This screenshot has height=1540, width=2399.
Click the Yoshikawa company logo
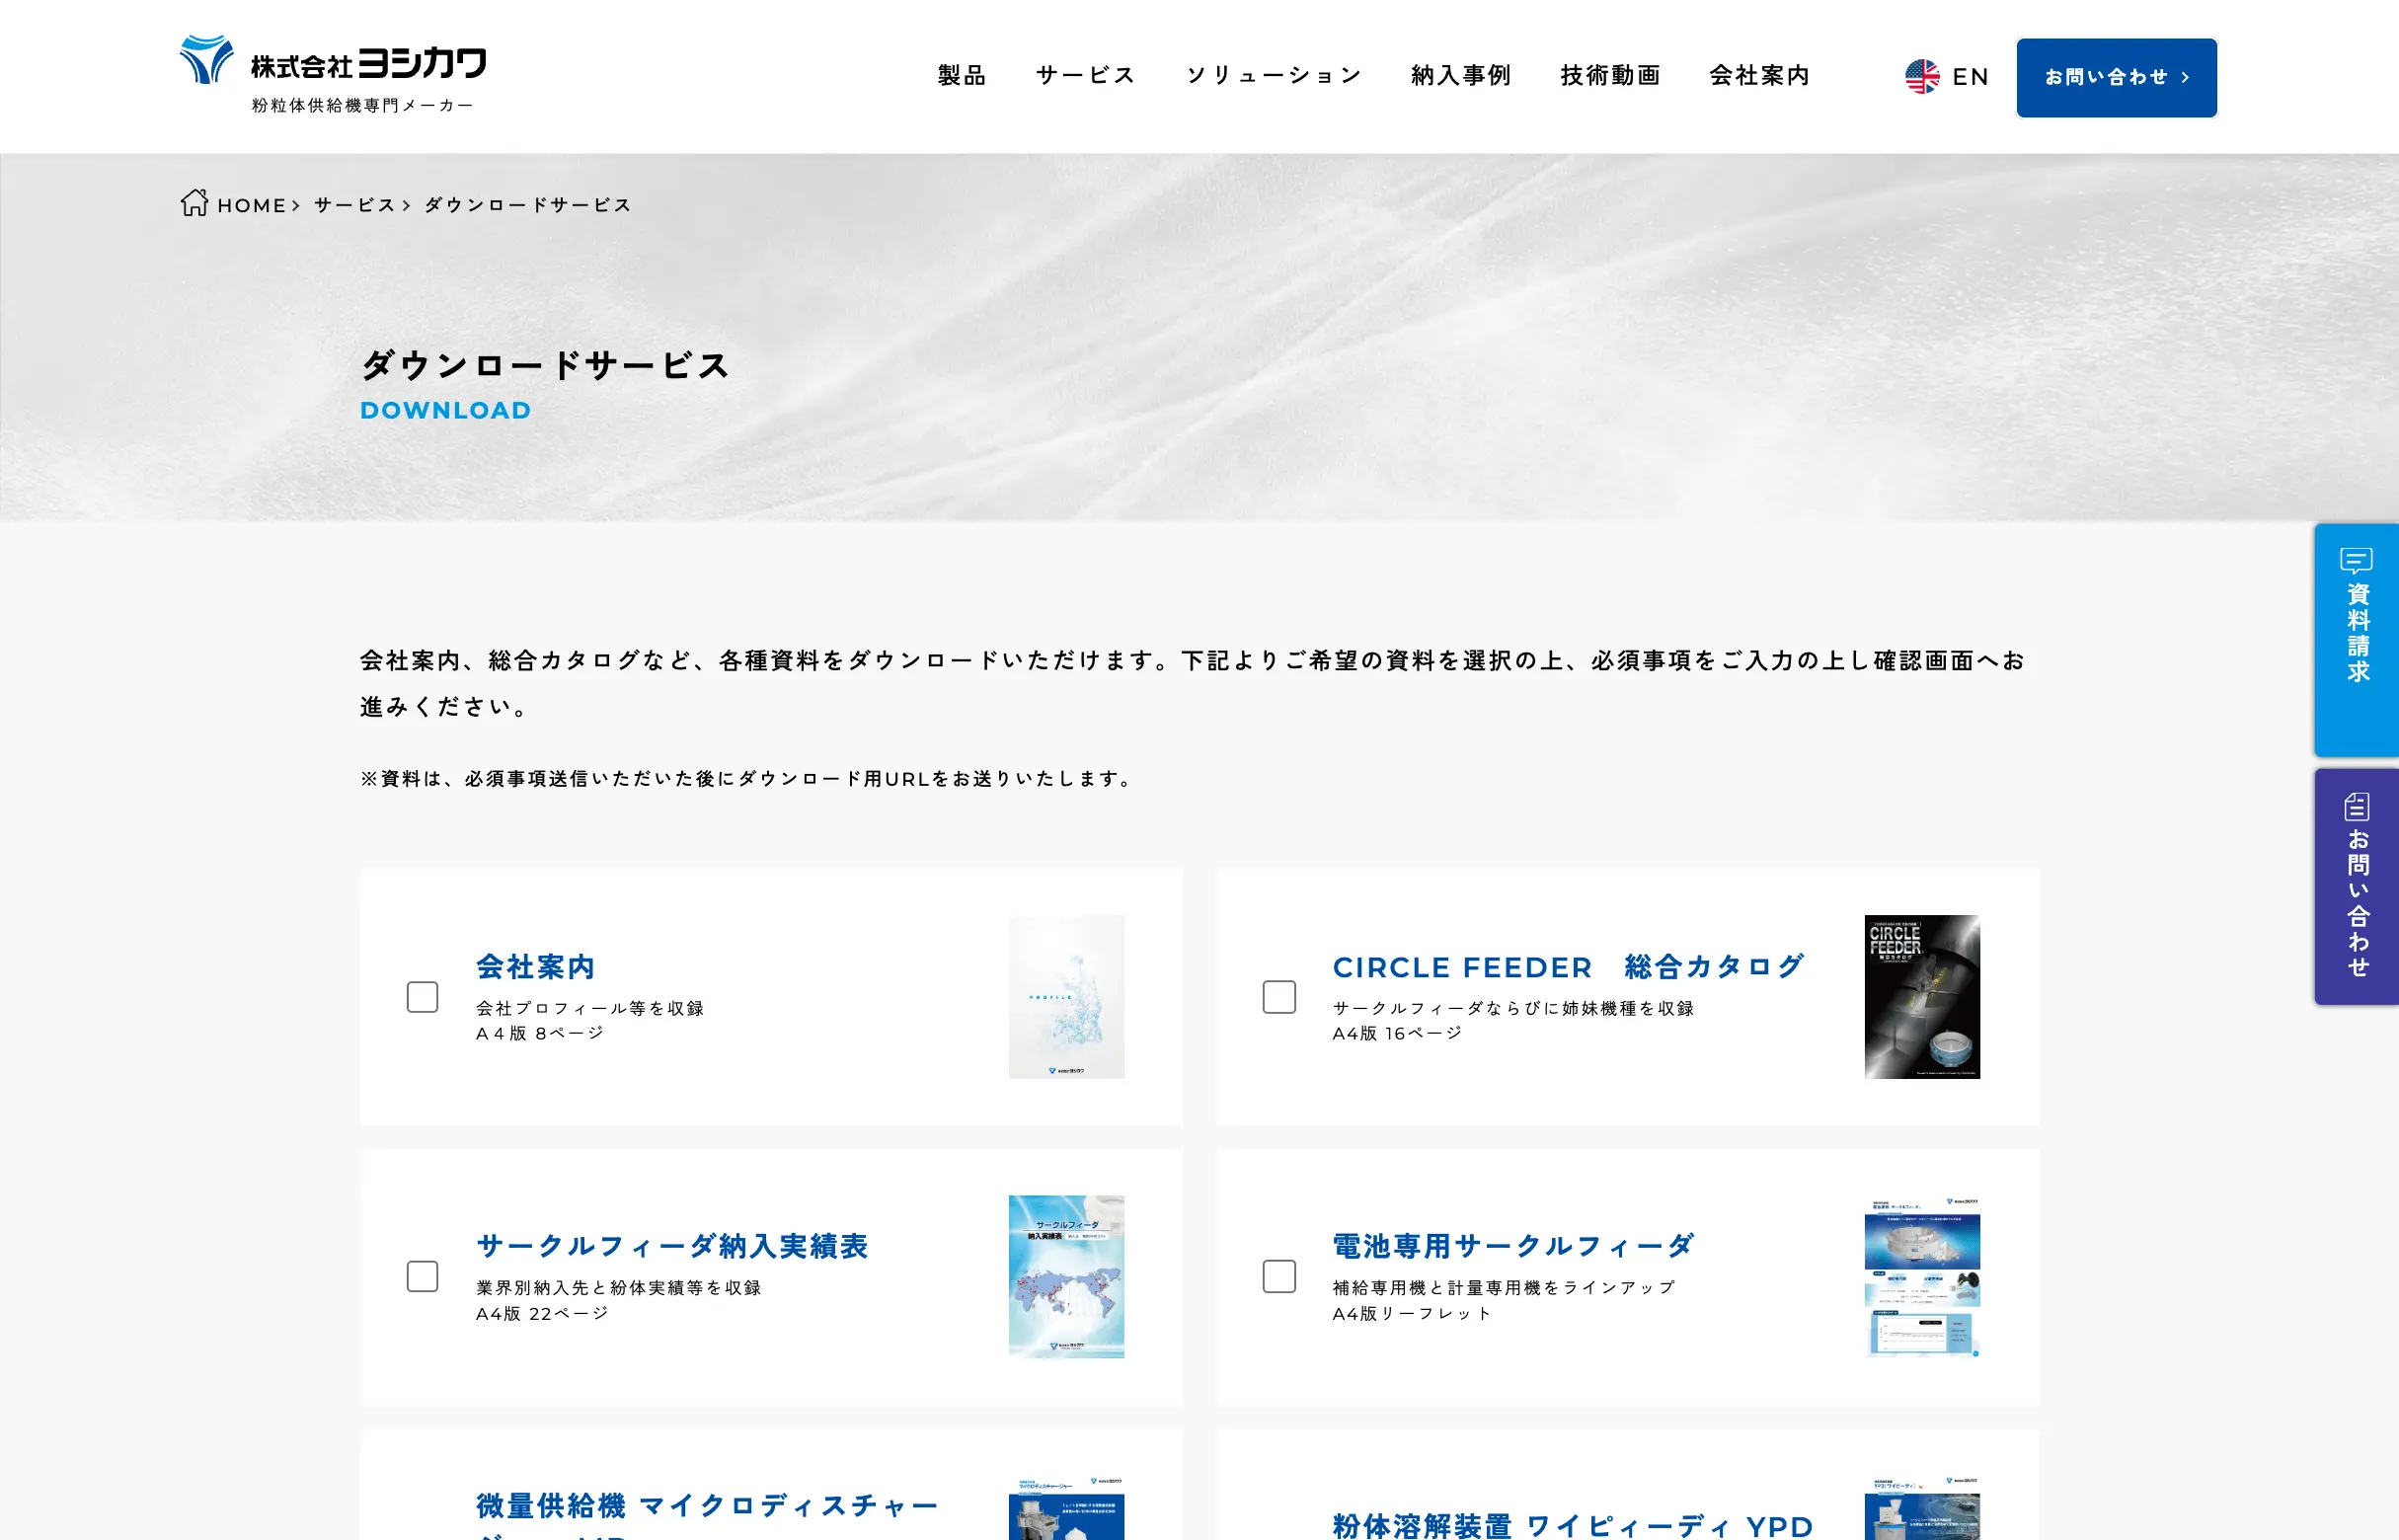click(332, 74)
